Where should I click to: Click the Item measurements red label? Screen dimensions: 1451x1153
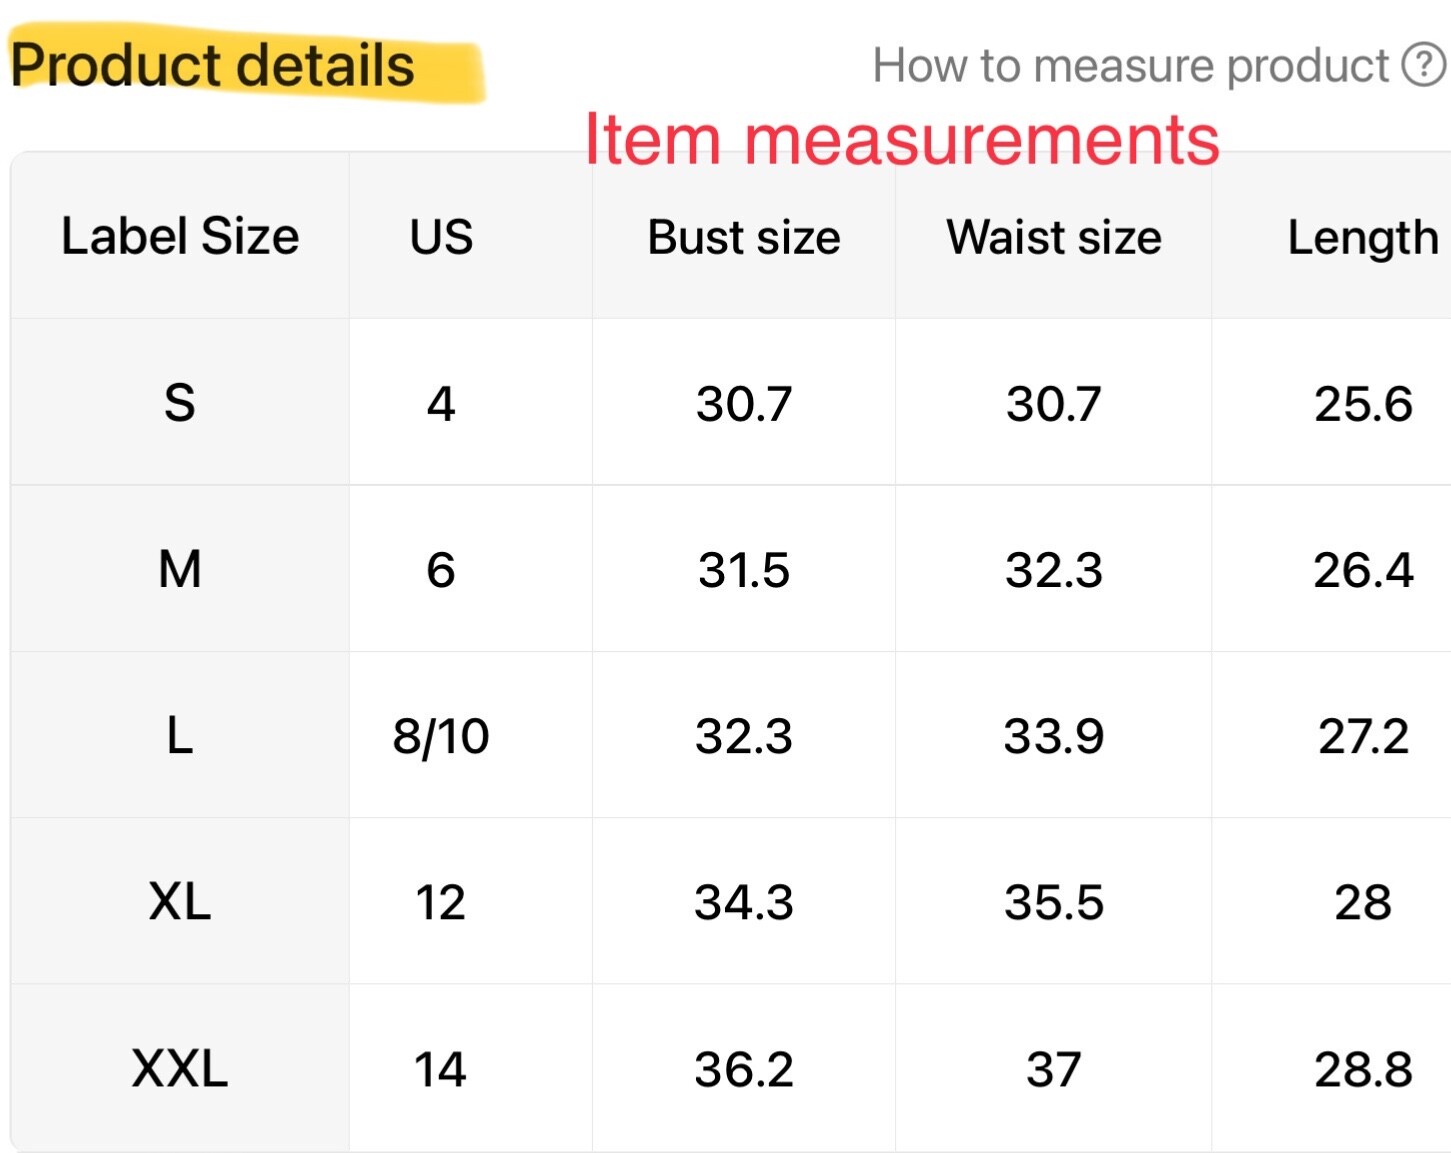click(902, 138)
